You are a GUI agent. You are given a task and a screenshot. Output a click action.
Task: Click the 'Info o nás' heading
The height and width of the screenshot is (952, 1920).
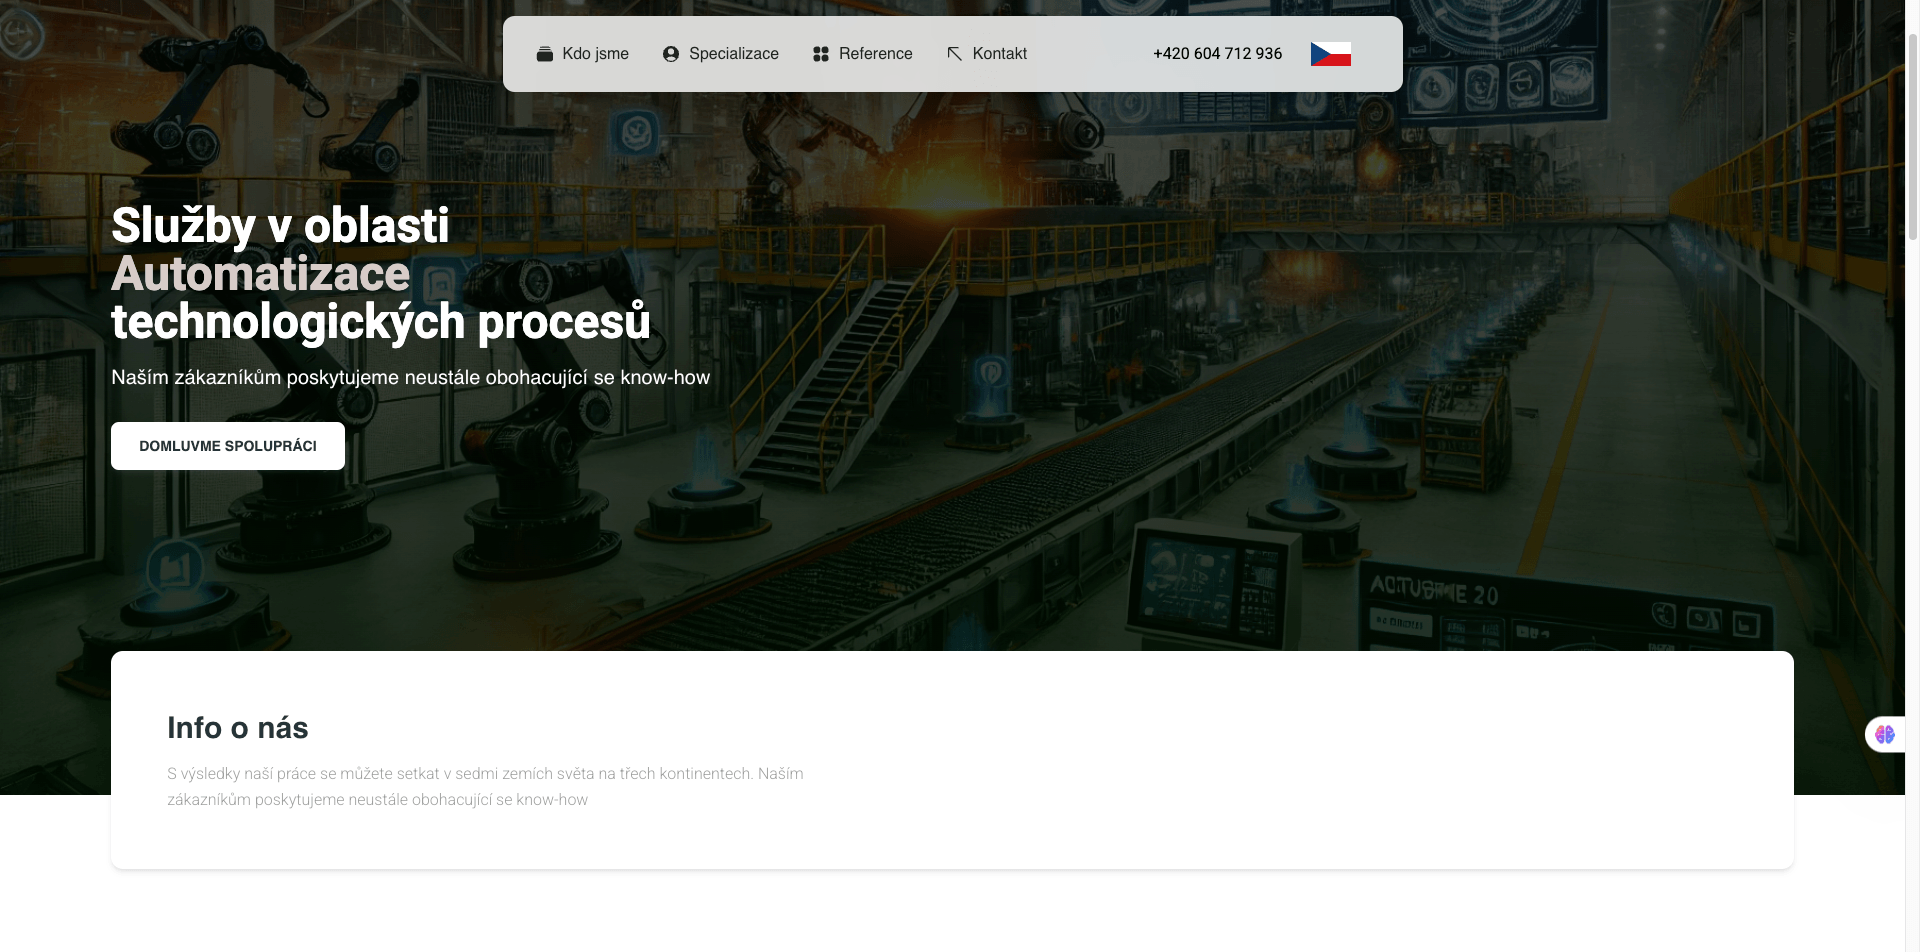[x=238, y=728]
